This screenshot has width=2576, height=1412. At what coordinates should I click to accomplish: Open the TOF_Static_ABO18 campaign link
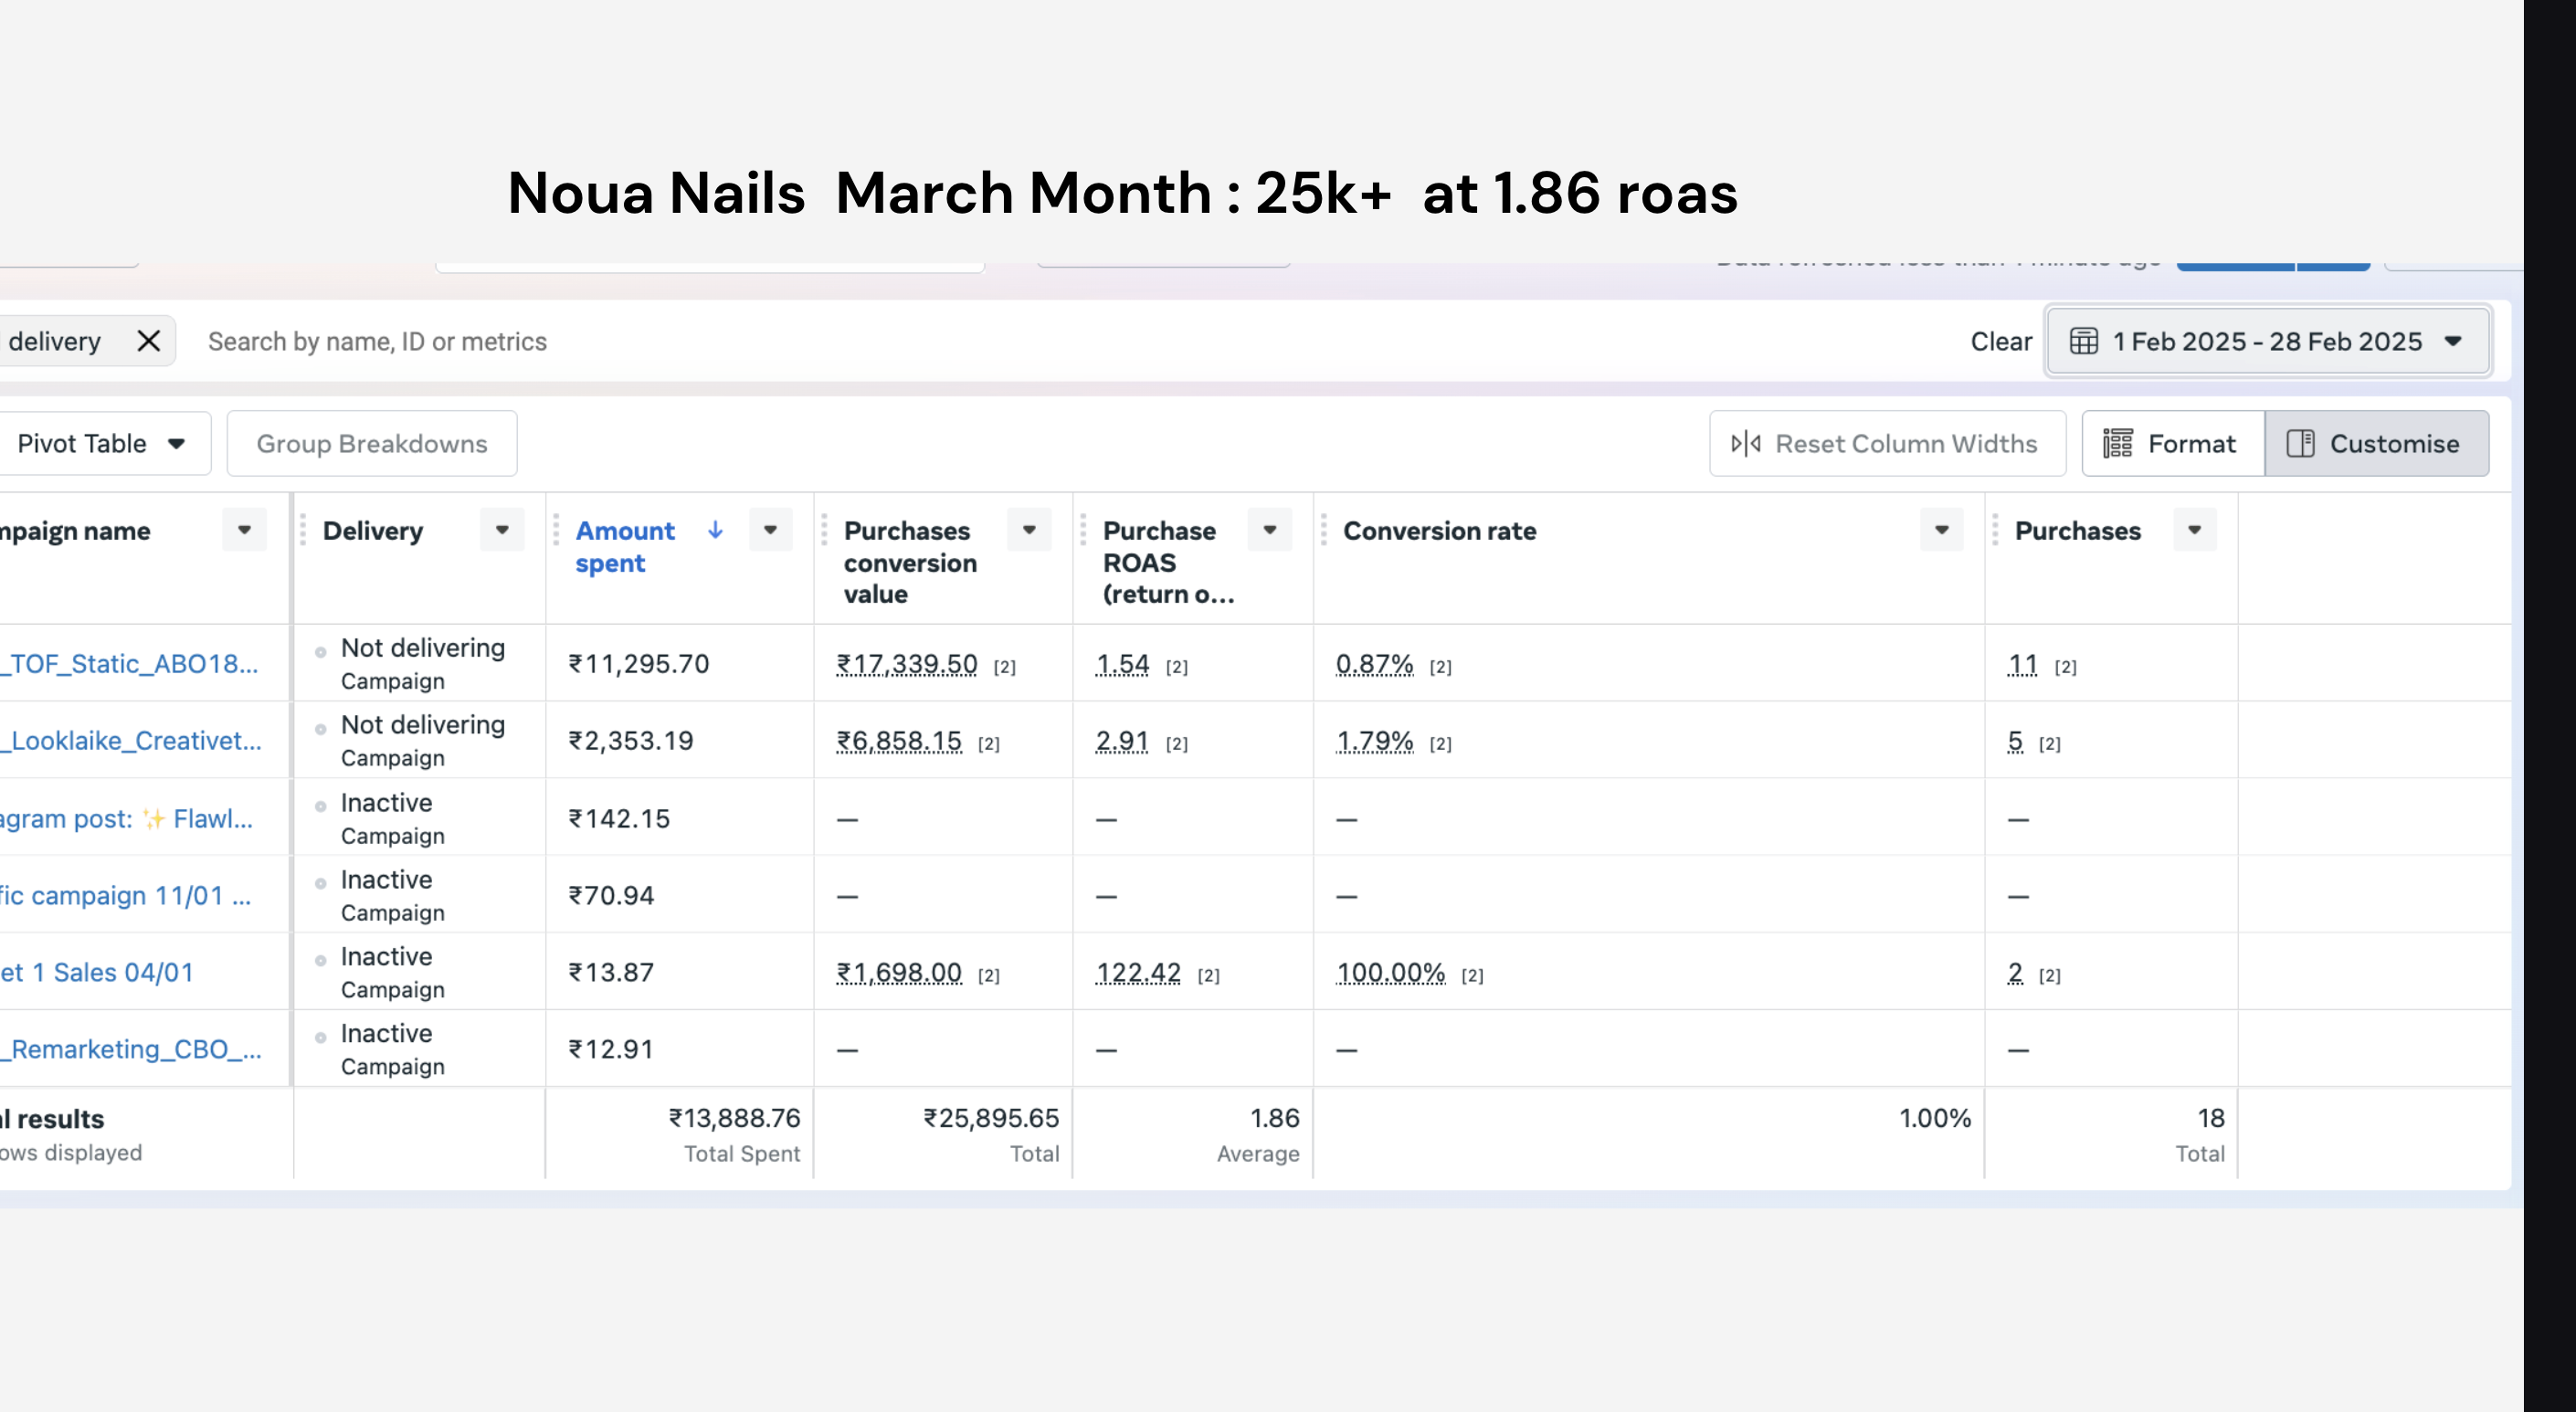130,664
